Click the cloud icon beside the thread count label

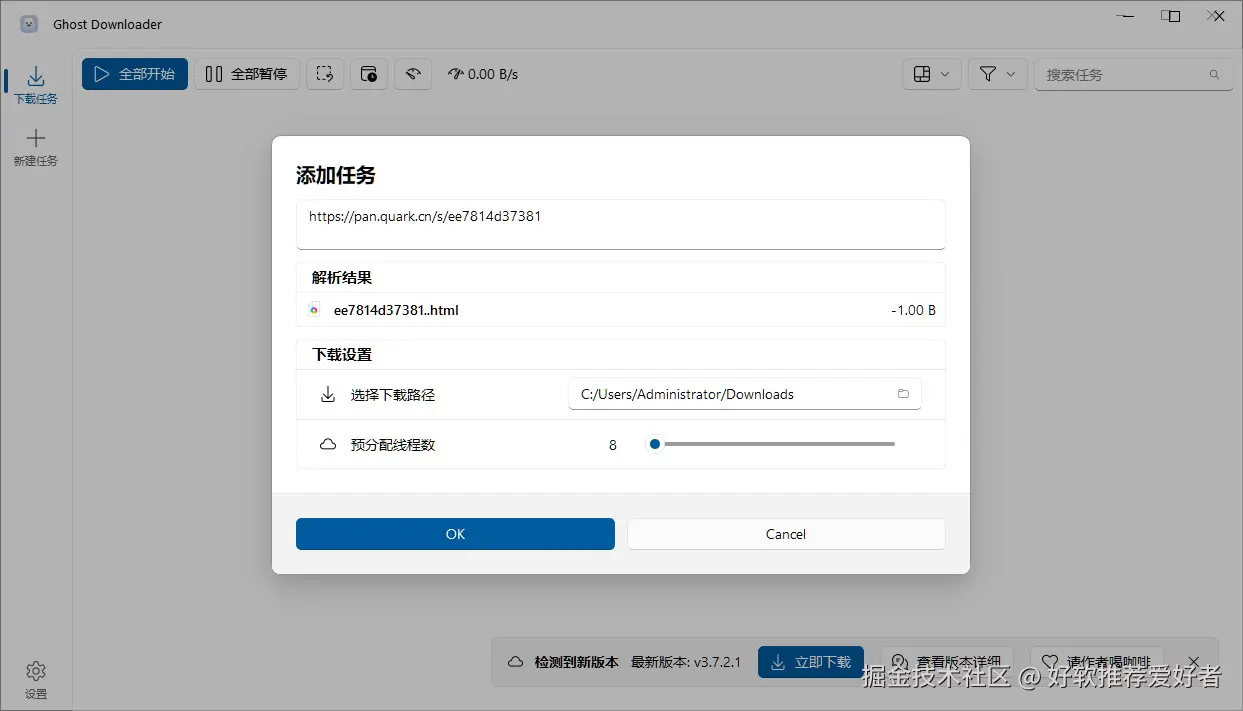coord(327,444)
